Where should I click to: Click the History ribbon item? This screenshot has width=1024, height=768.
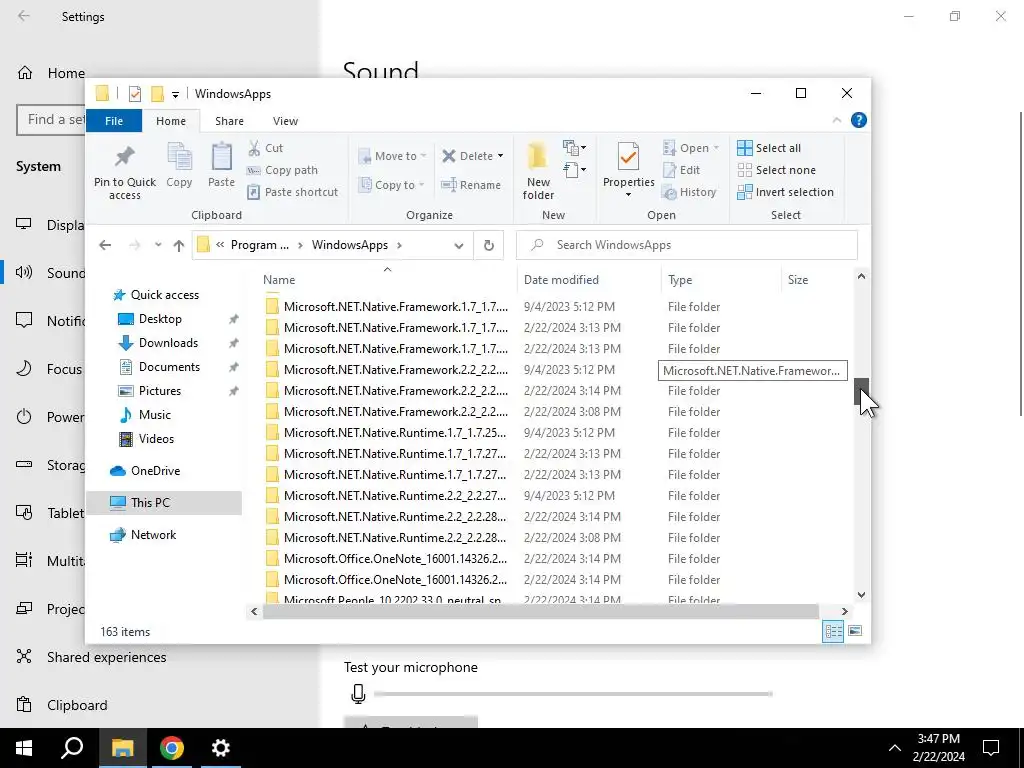689,192
